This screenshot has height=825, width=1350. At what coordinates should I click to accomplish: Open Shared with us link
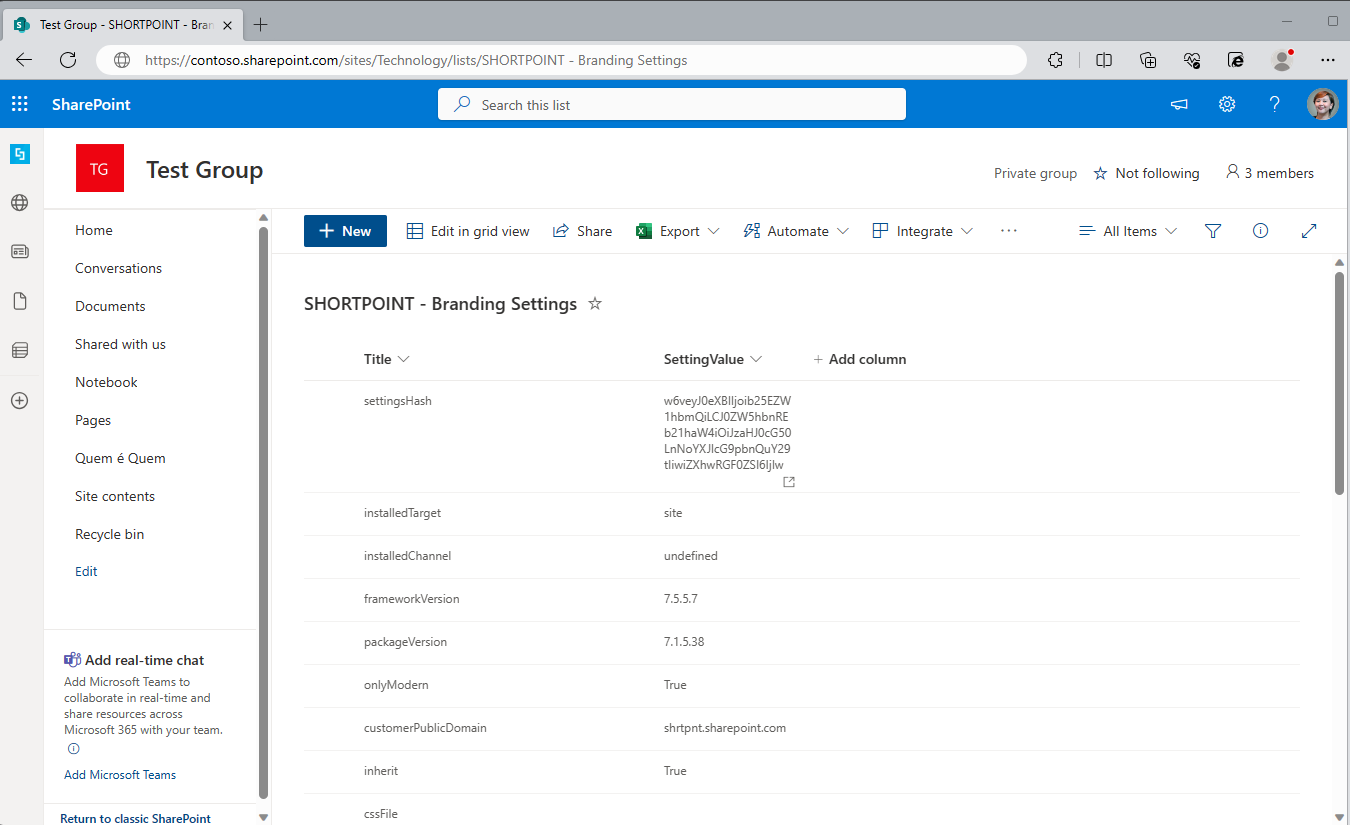tap(120, 344)
